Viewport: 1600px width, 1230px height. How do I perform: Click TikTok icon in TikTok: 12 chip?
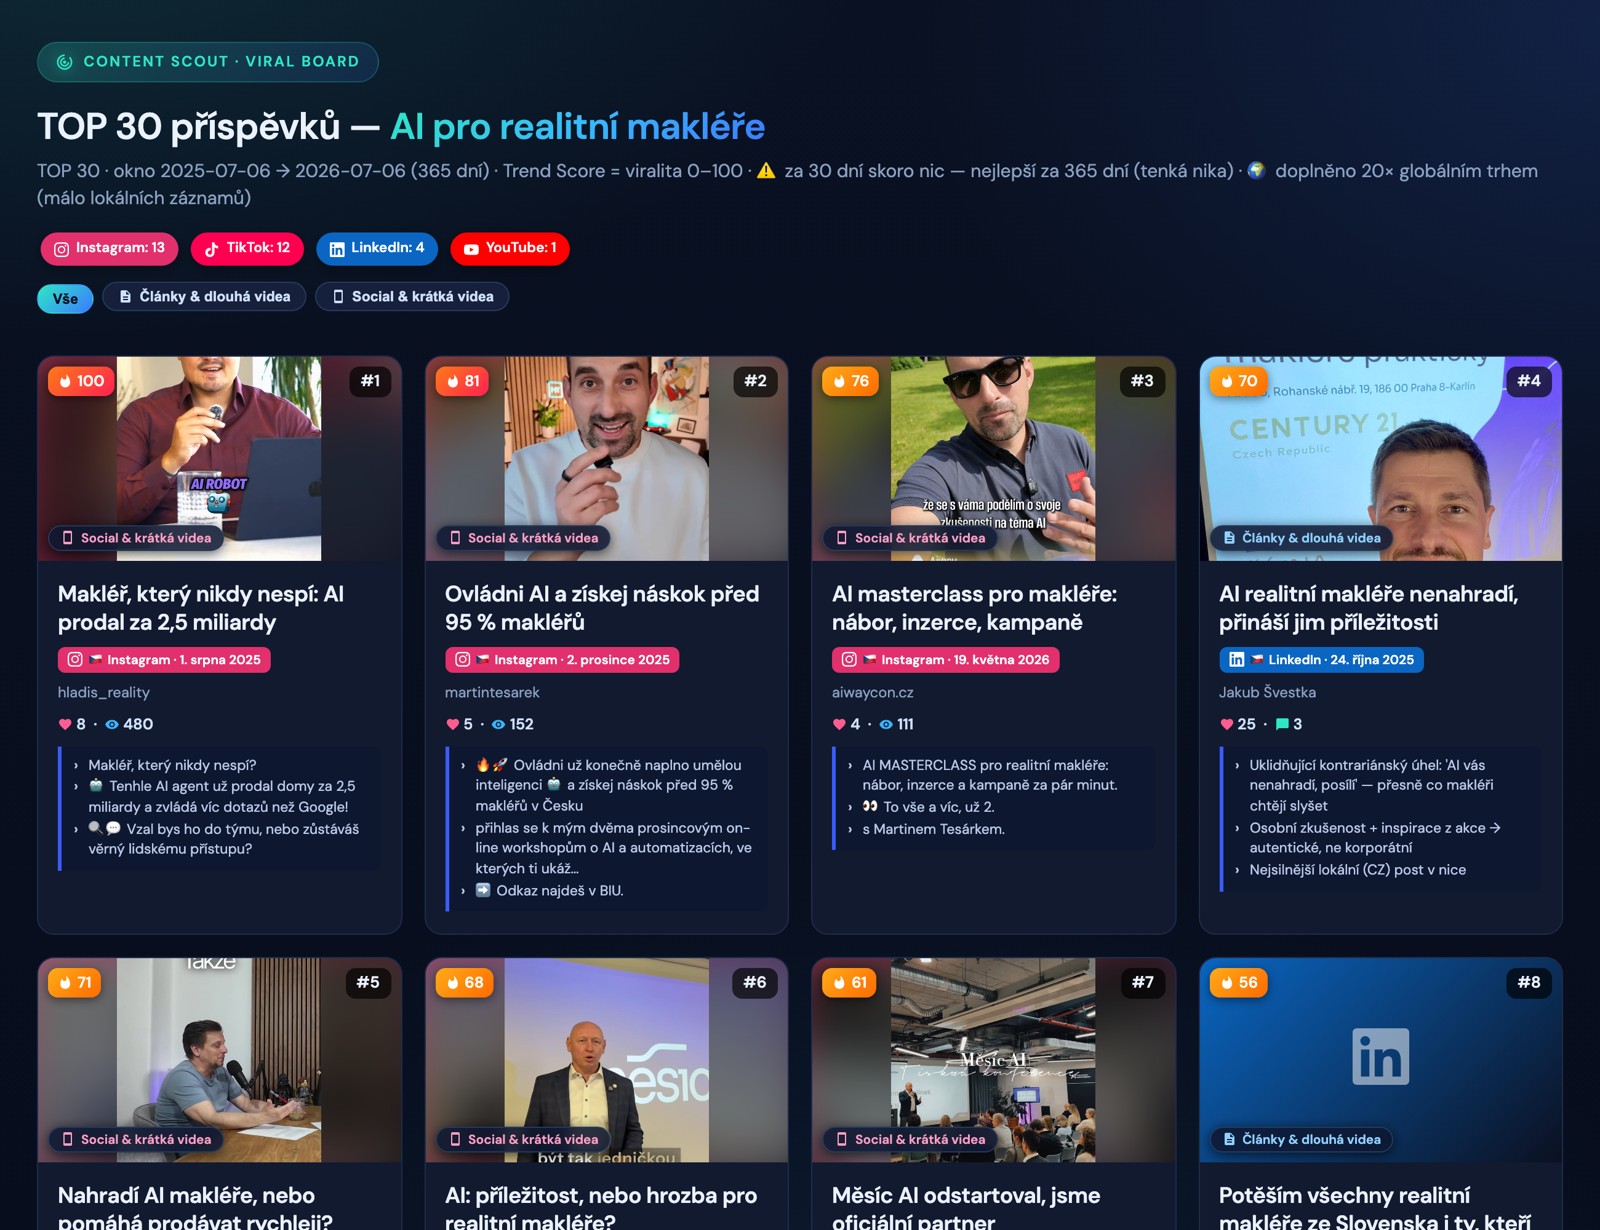(211, 249)
